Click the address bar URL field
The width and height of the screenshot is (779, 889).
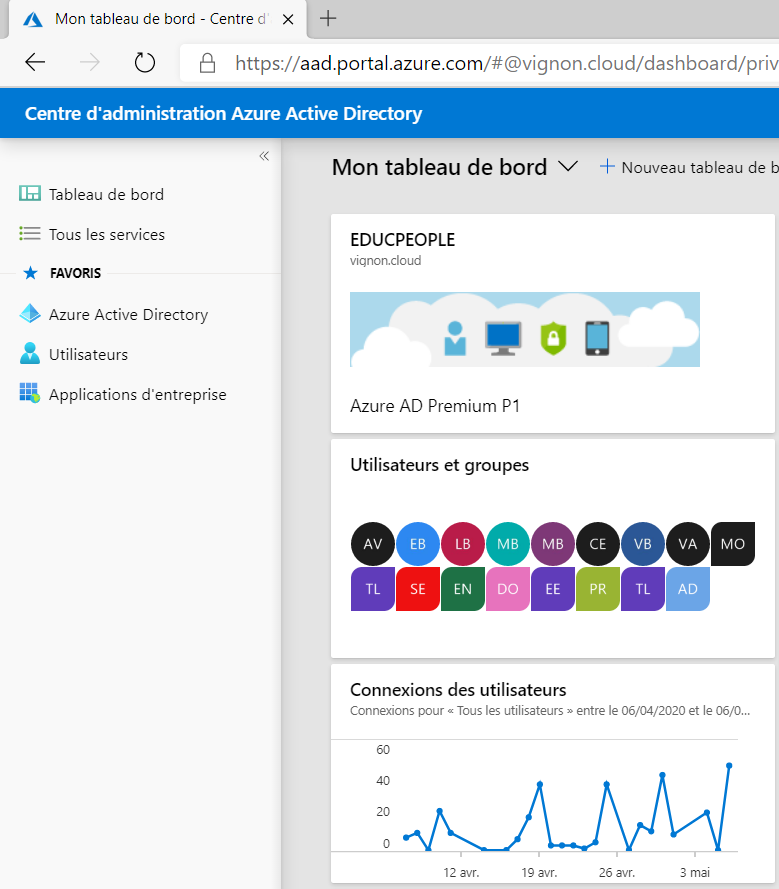[x=480, y=63]
